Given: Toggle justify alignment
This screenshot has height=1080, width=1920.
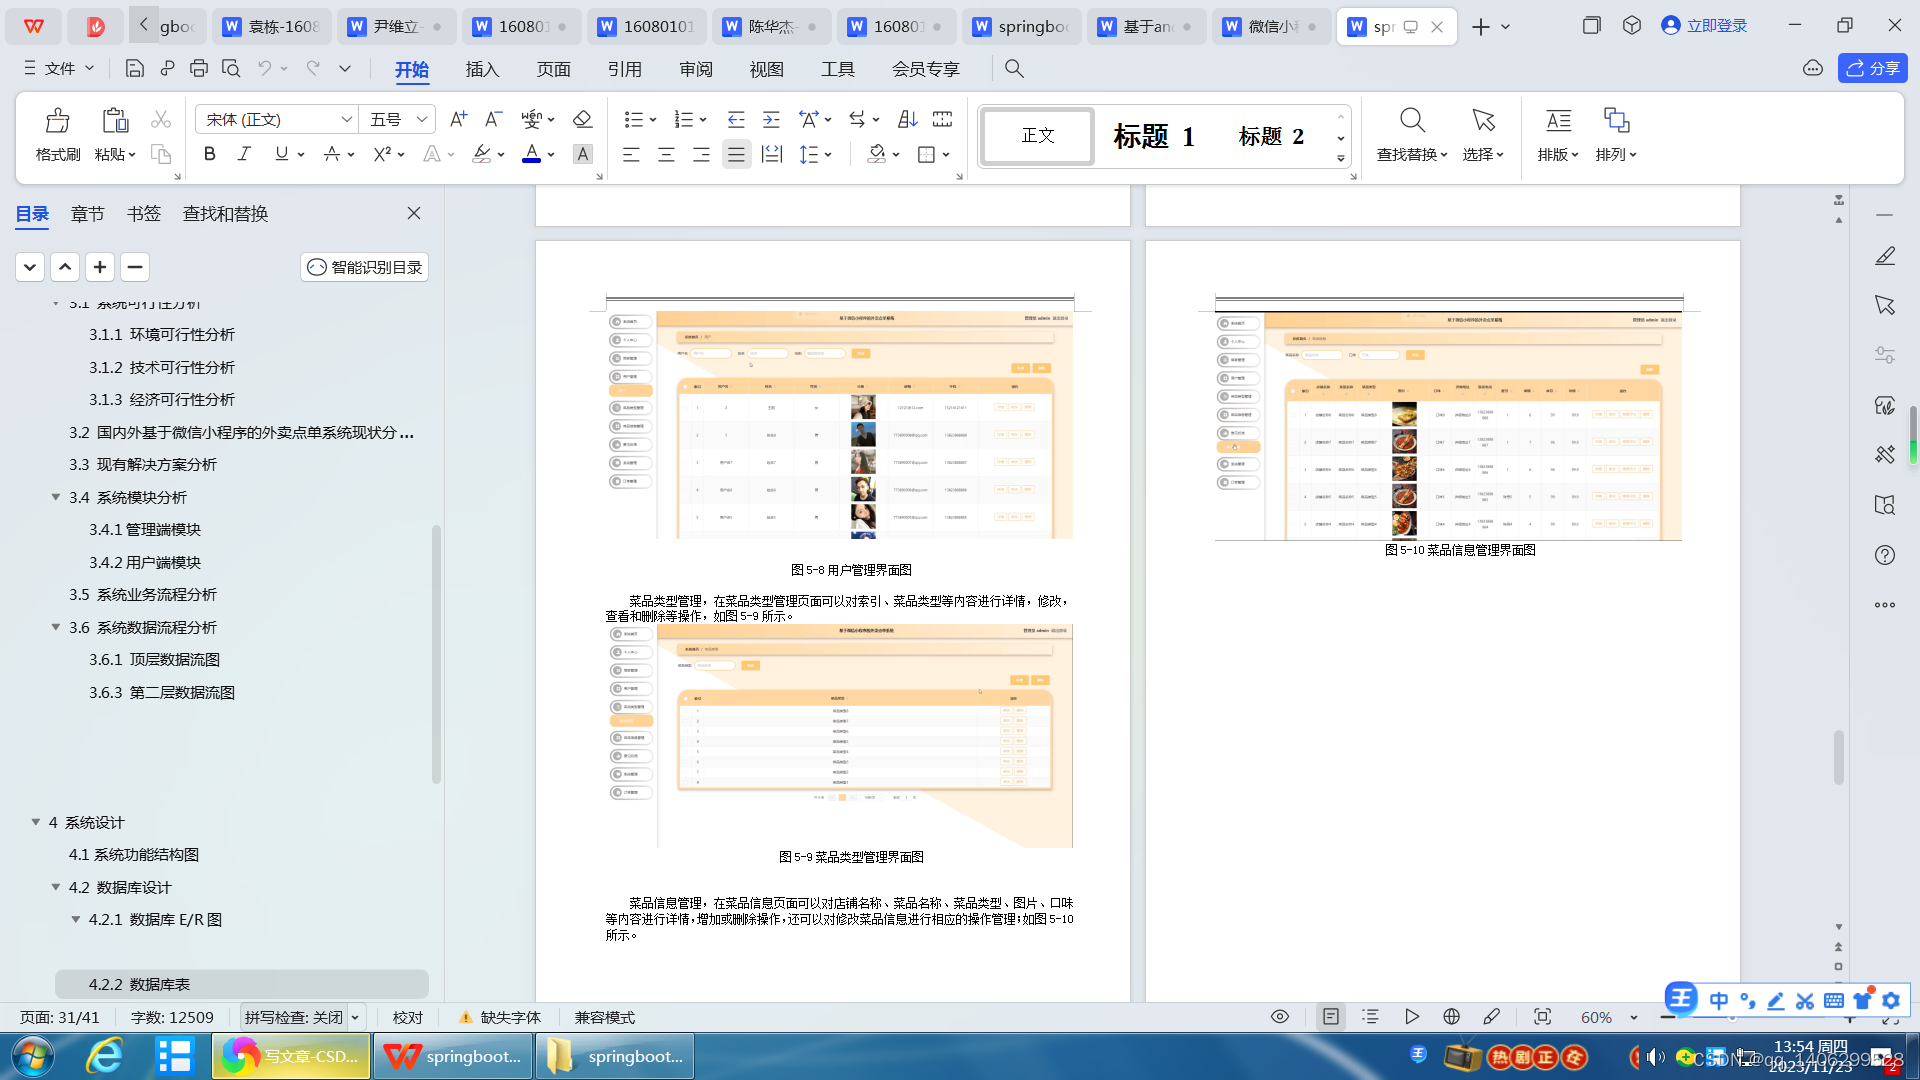Looking at the screenshot, I should click(x=736, y=154).
